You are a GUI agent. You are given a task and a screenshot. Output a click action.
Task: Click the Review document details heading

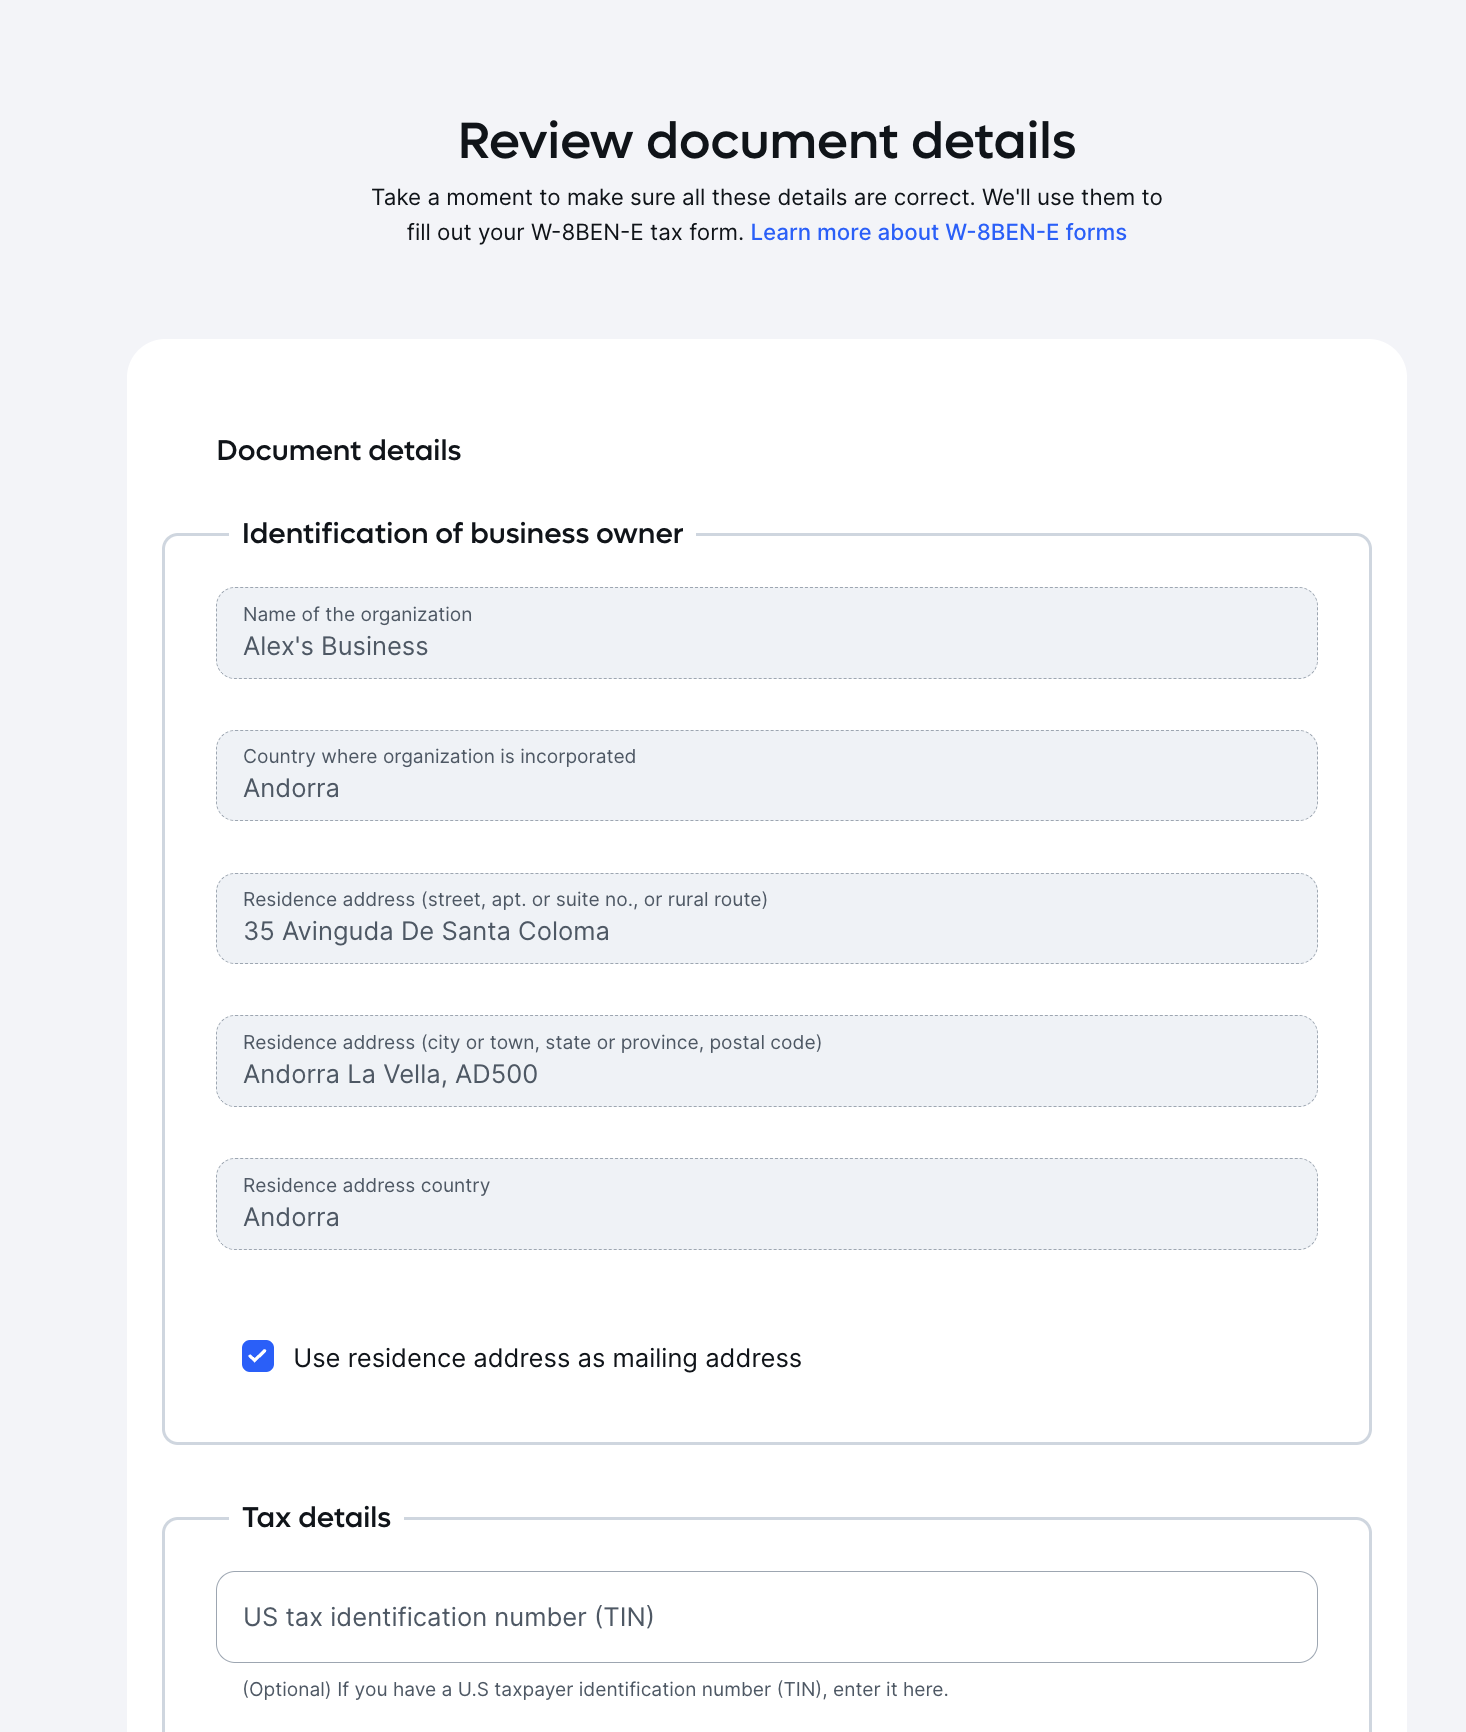pos(767,140)
